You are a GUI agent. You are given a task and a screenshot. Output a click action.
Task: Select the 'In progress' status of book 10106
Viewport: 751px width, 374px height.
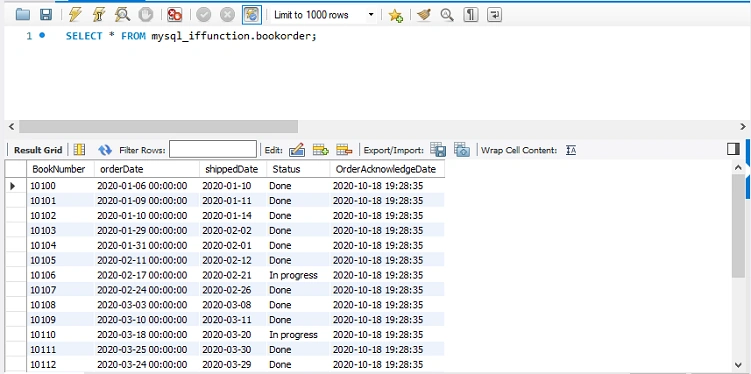coord(298,275)
